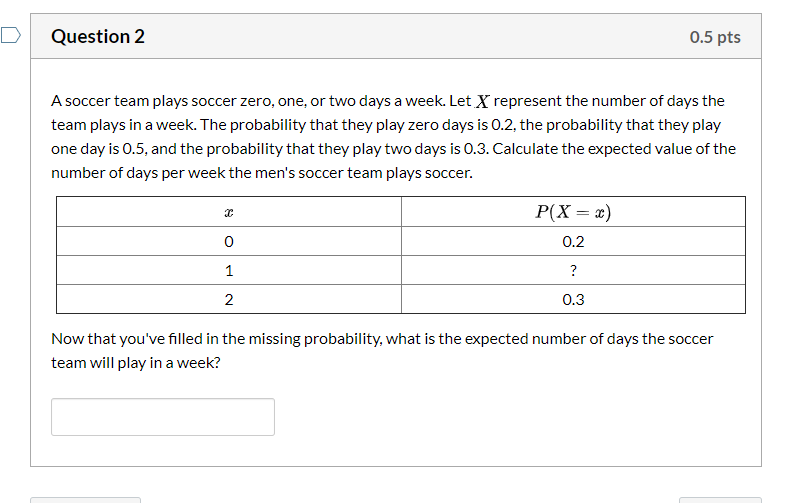Click the question mark probability cell

(x=573, y=270)
